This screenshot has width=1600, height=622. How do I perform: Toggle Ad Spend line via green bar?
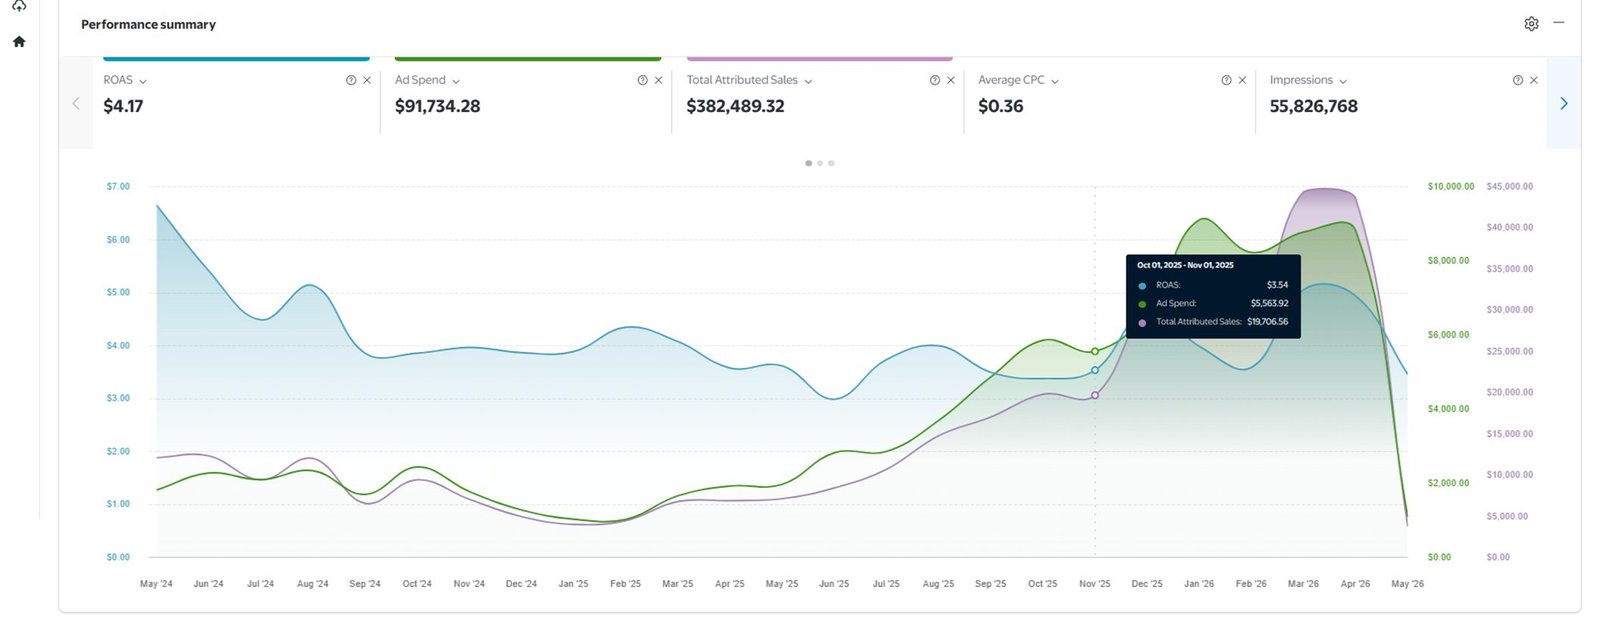coord(528,58)
